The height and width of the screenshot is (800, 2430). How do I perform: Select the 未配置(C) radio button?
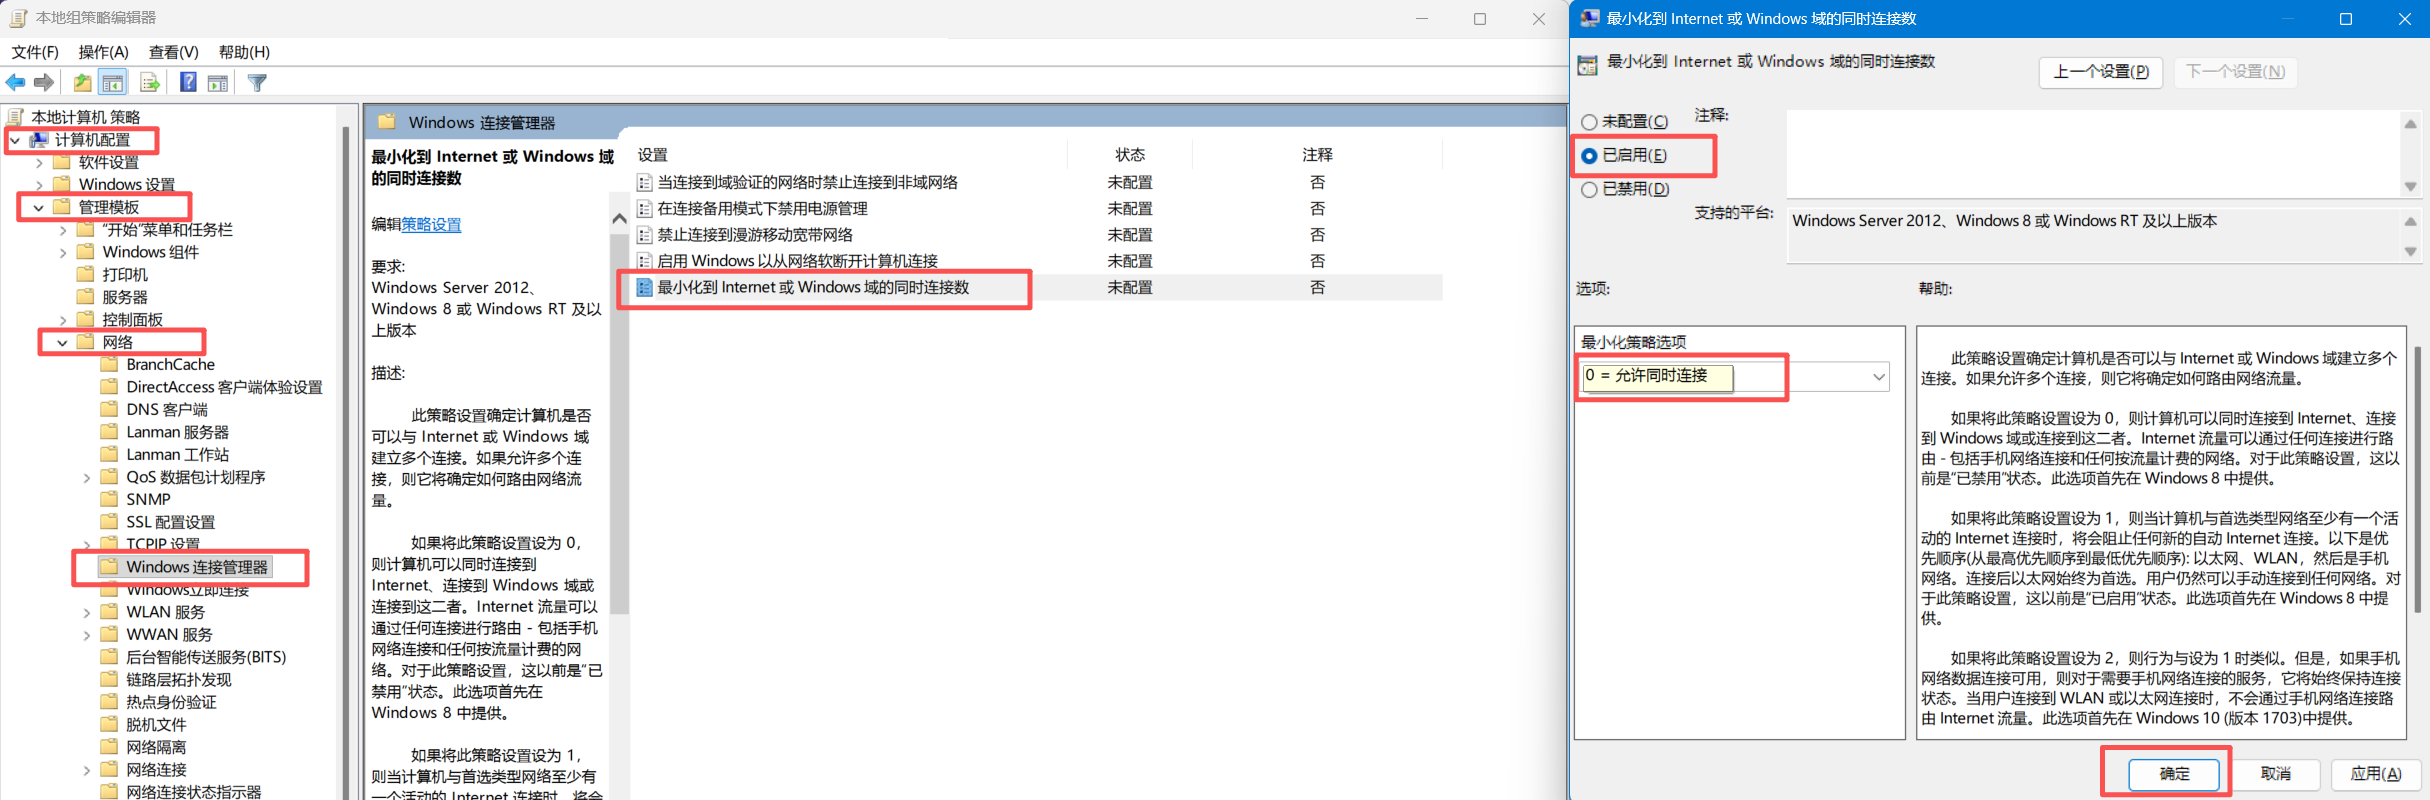click(x=1589, y=122)
